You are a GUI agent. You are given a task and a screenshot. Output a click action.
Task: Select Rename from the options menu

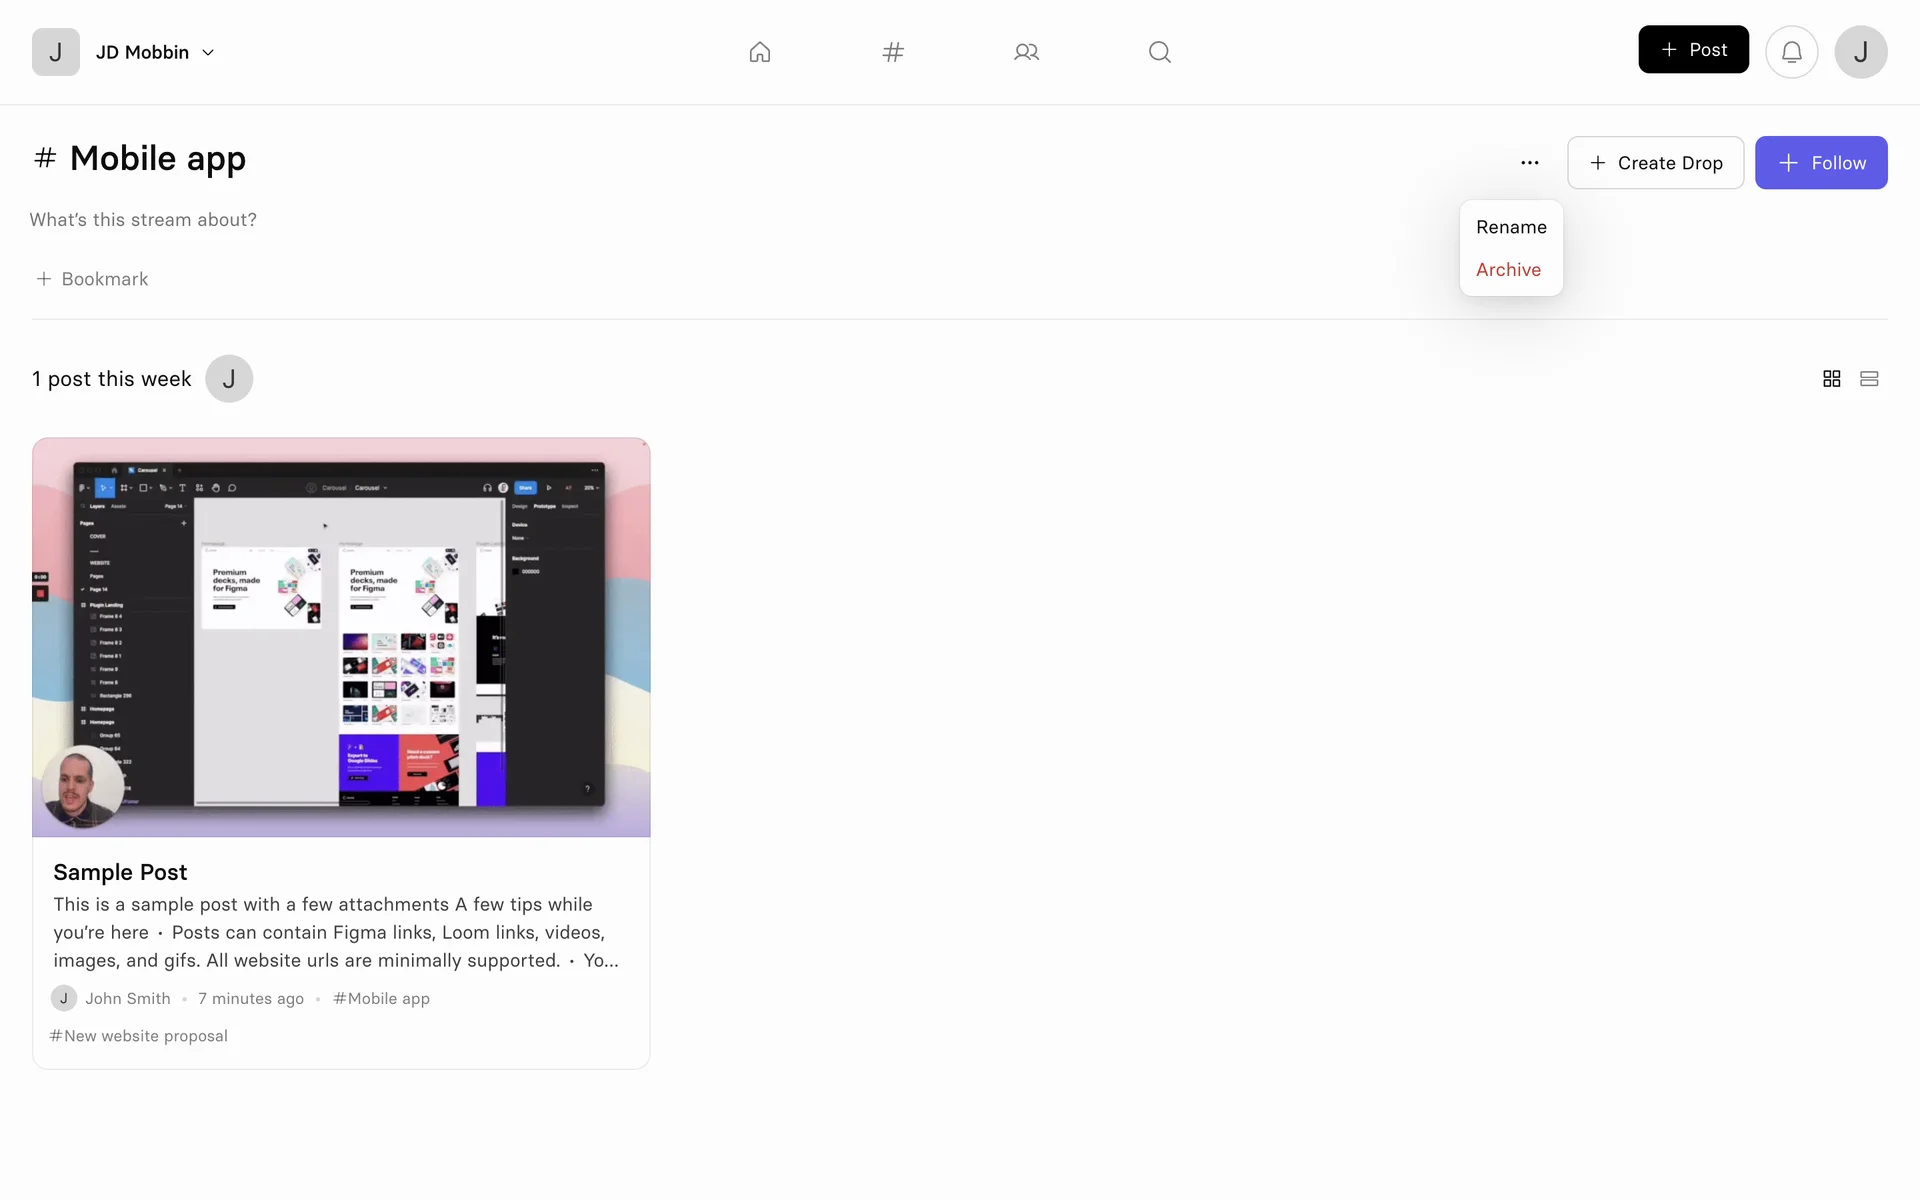pos(1510,227)
